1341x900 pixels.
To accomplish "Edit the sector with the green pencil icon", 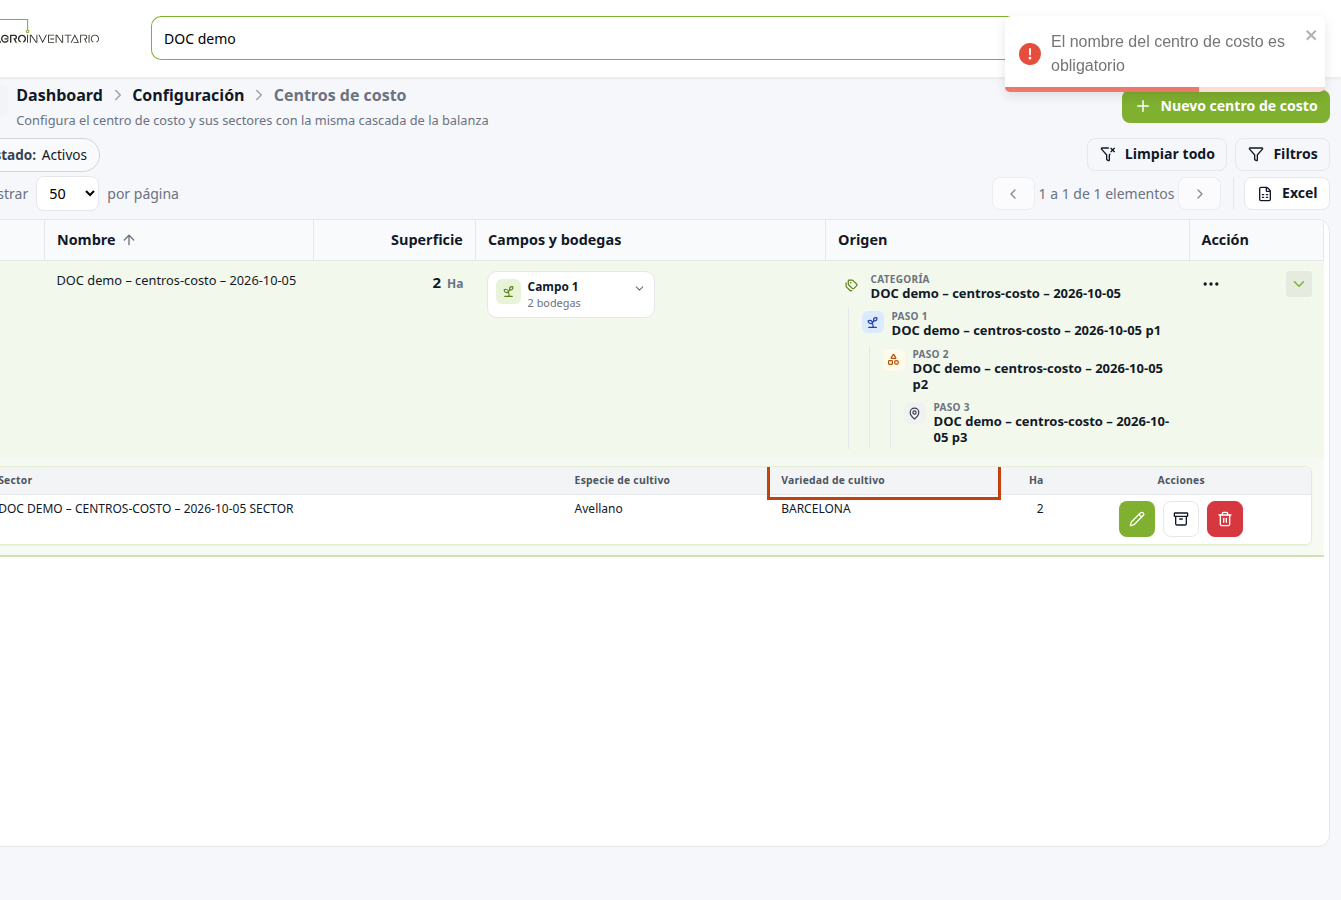I will pos(1136,519).
